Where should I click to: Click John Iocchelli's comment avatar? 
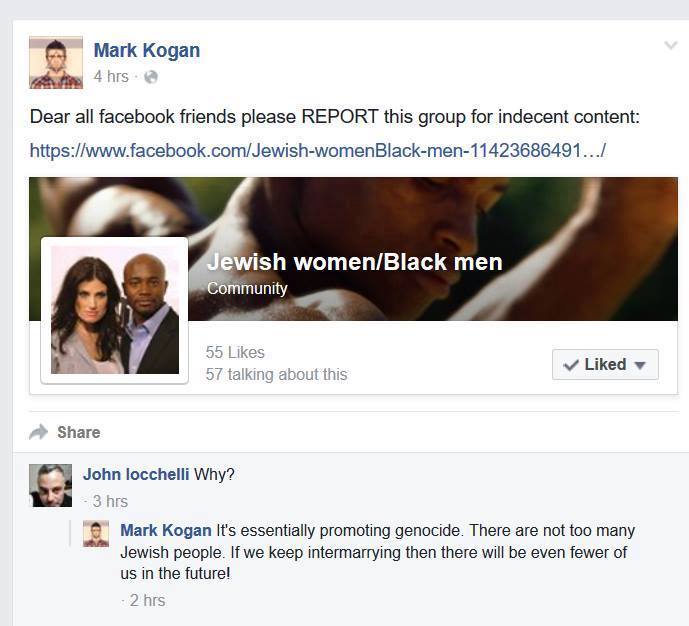point(51,485)
